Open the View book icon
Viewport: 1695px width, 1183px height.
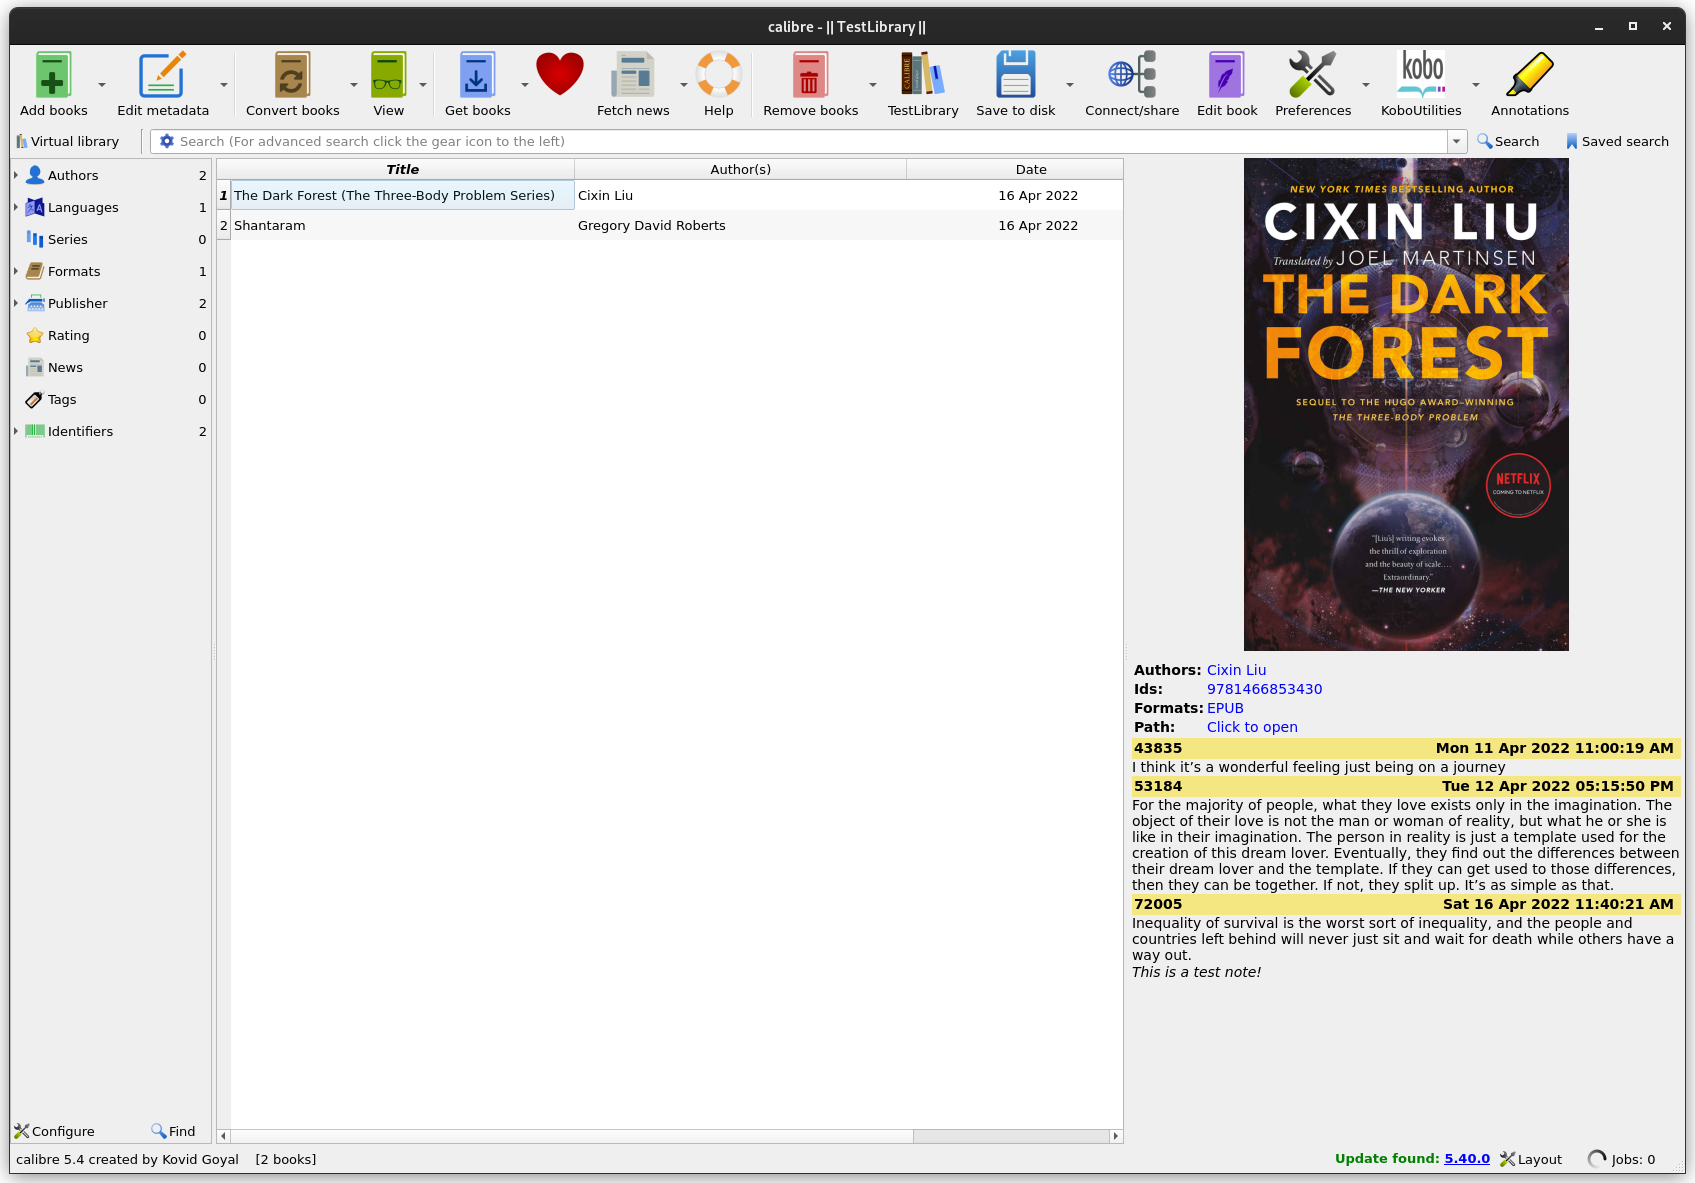388,75
